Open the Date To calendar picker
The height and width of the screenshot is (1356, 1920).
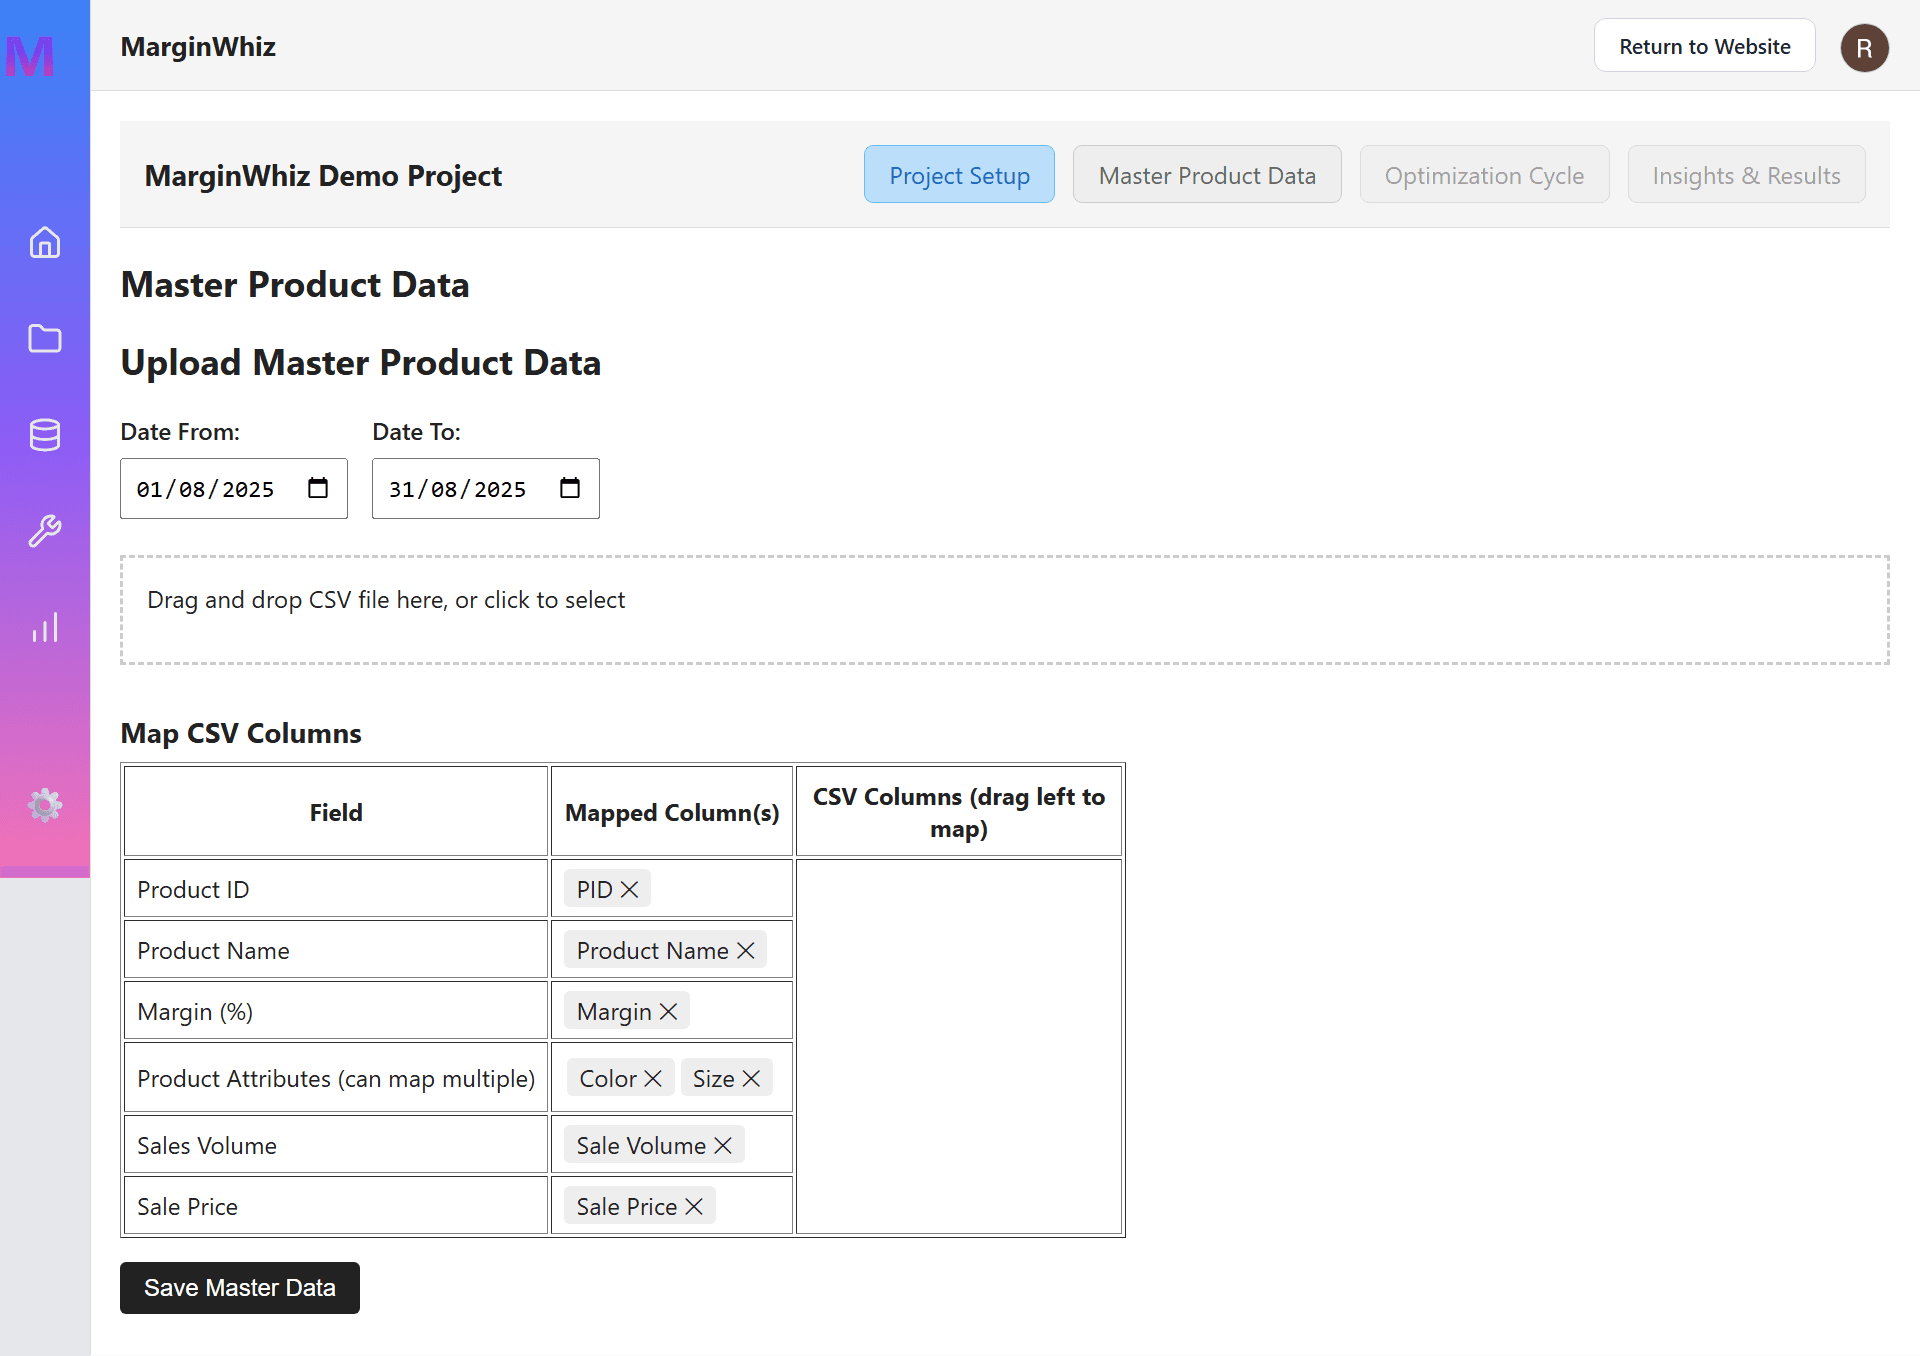570,488
